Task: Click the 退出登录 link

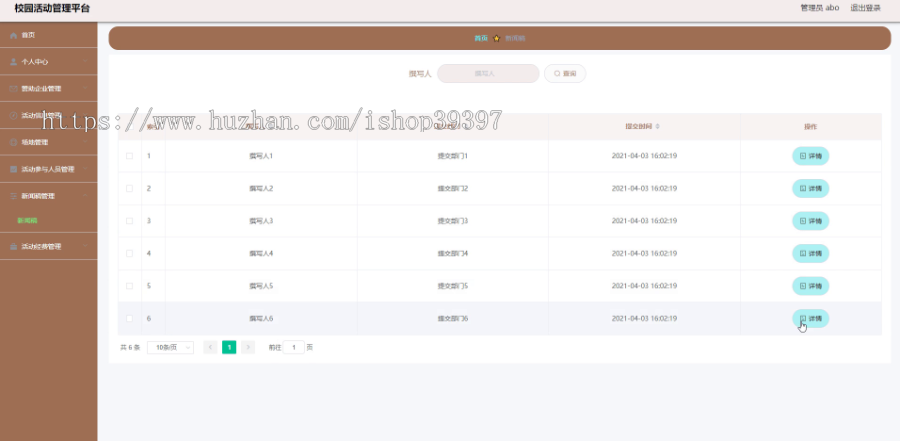Action: click(866, 8)
